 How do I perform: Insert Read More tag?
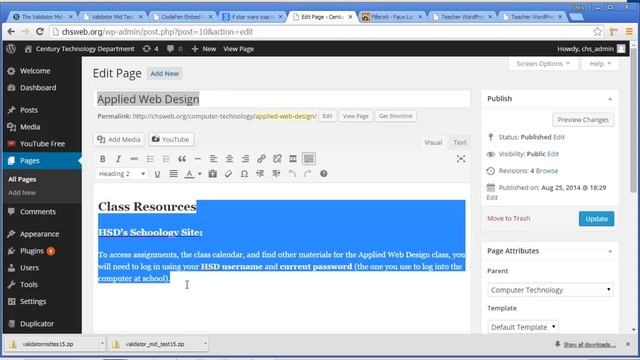[x=293, y=159]
